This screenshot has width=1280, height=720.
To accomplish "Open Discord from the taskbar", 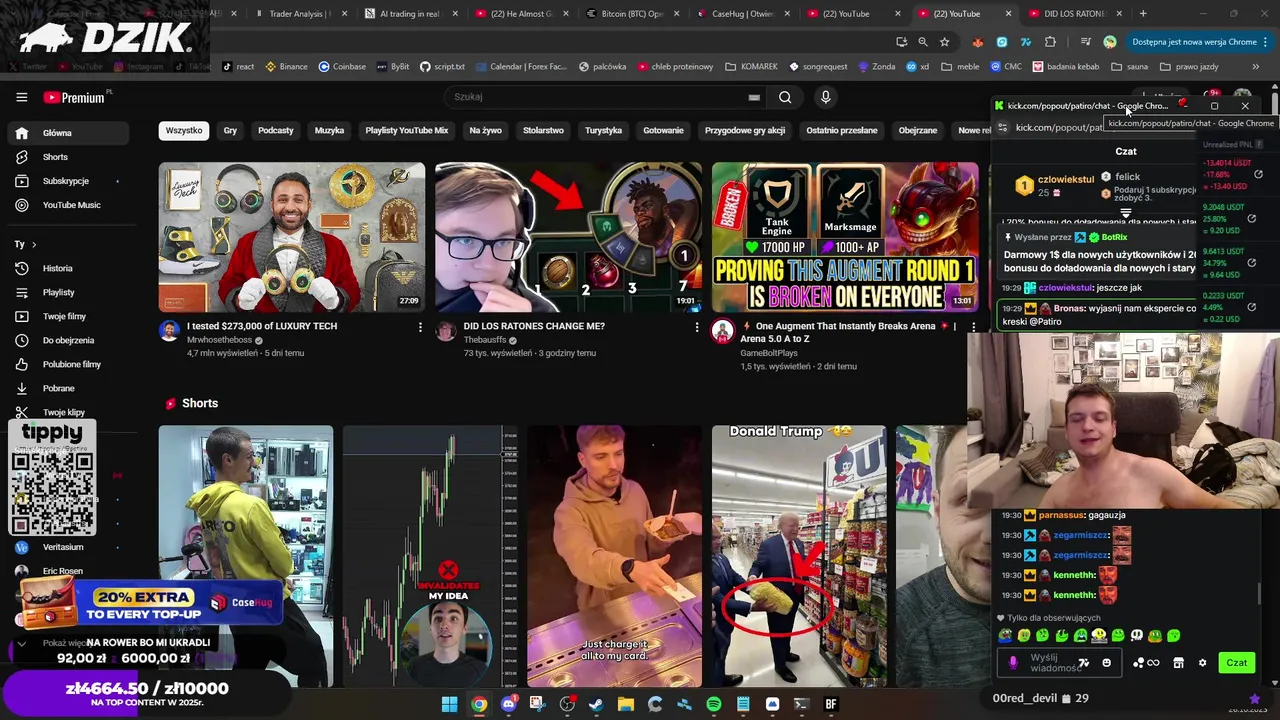I will coord(508,704).
